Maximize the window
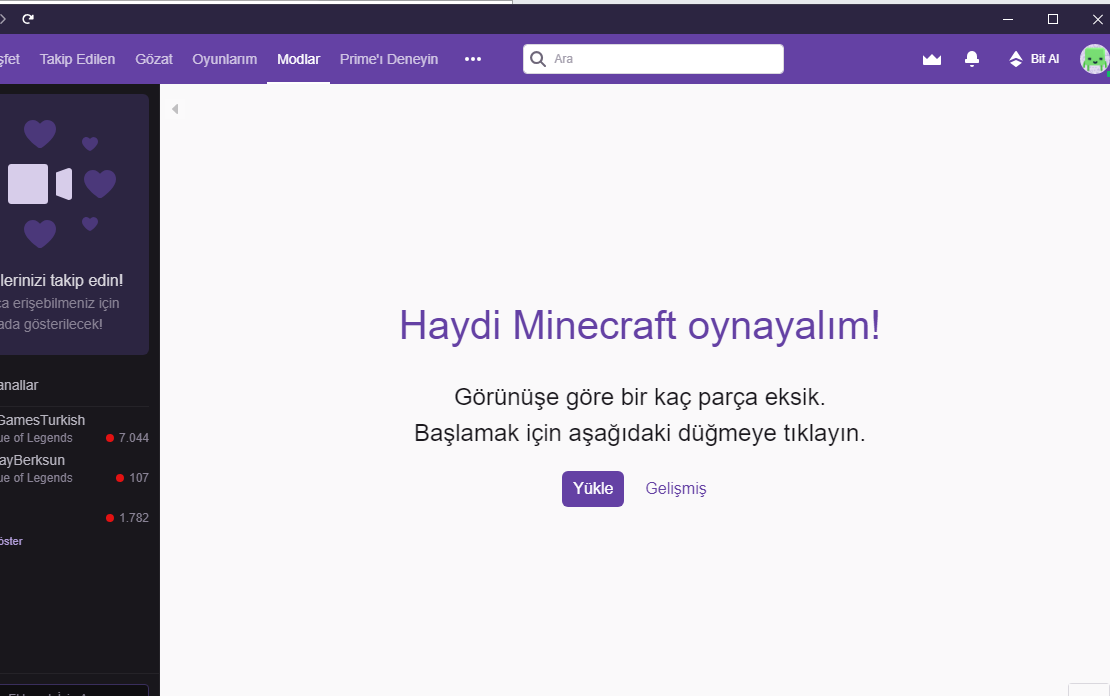Image resolution: width=1110 pixels, height=696 pixels. pyautogui.click(x=1053, y=19)
